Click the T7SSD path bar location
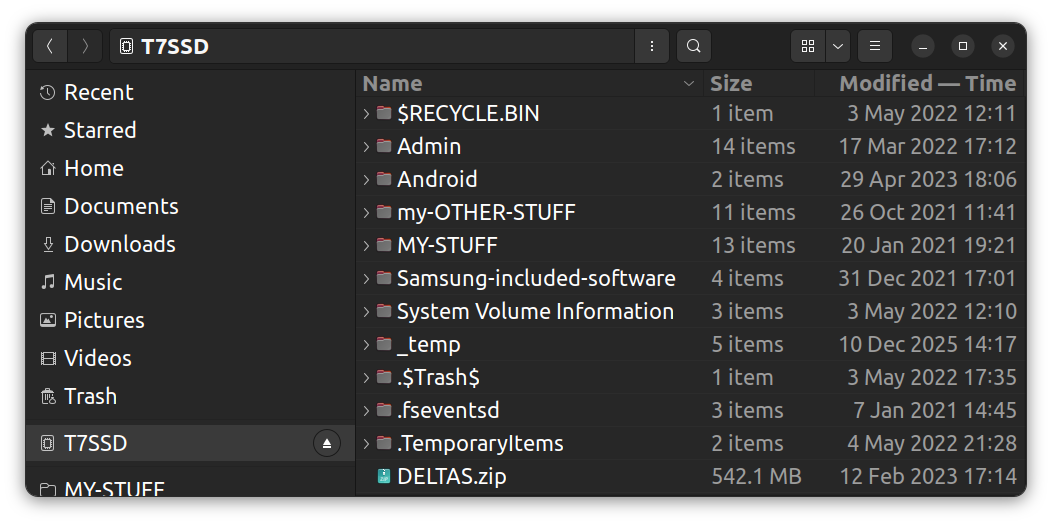1052x525 pixels. tap(174, 46)
